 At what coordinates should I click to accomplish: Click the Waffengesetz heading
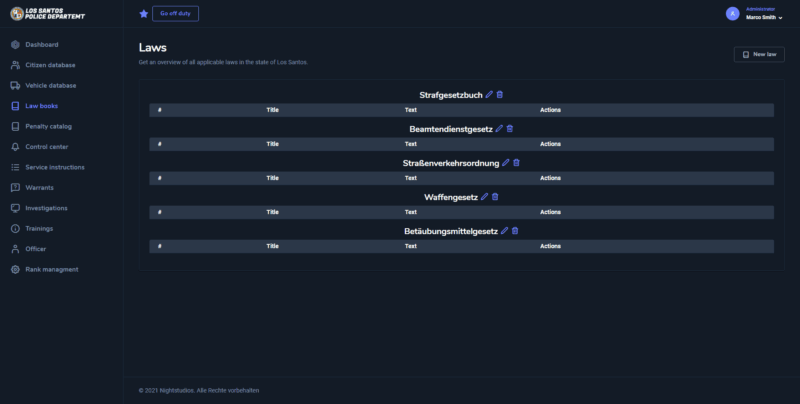point(451,197)
